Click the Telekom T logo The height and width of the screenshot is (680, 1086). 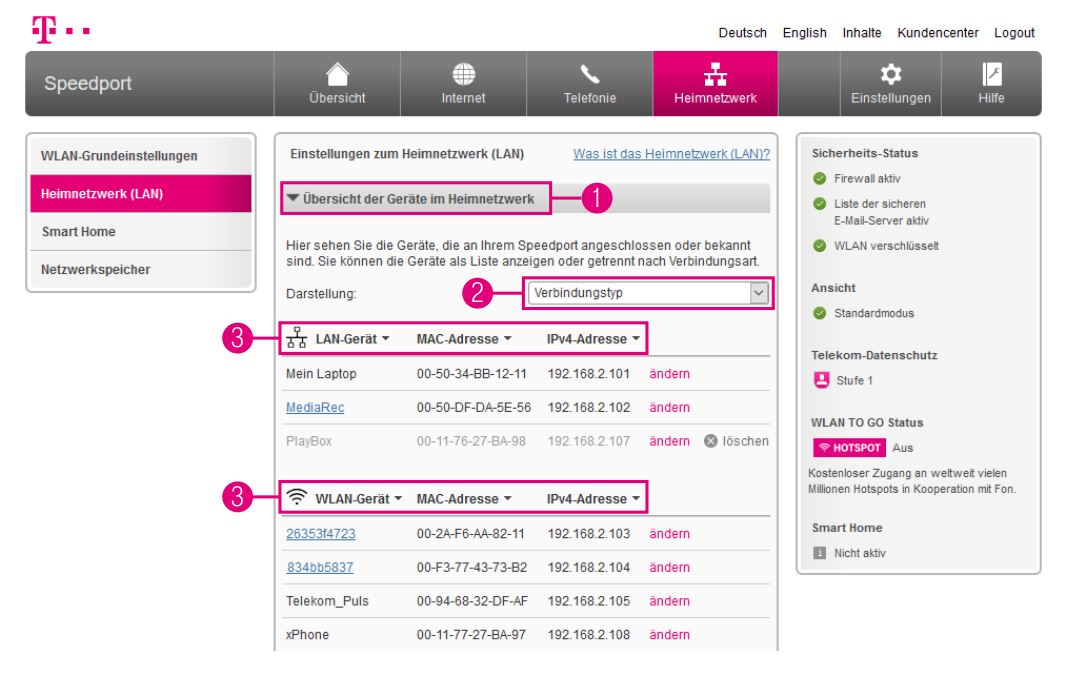(x=60, y=30)
